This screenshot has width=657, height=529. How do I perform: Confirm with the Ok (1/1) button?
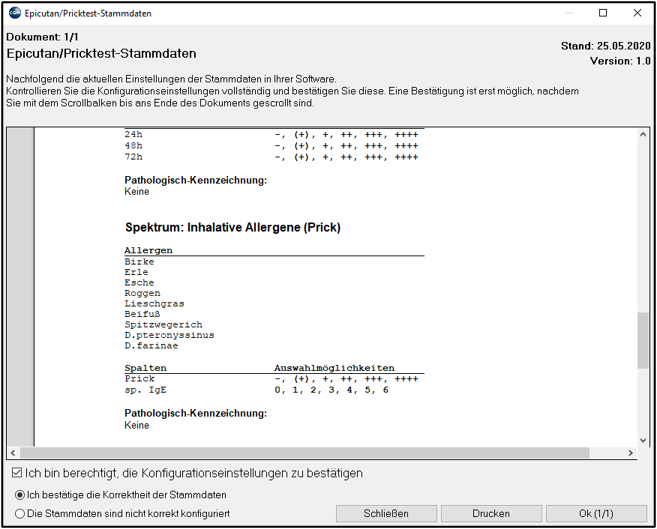click(x=596, y=514)
